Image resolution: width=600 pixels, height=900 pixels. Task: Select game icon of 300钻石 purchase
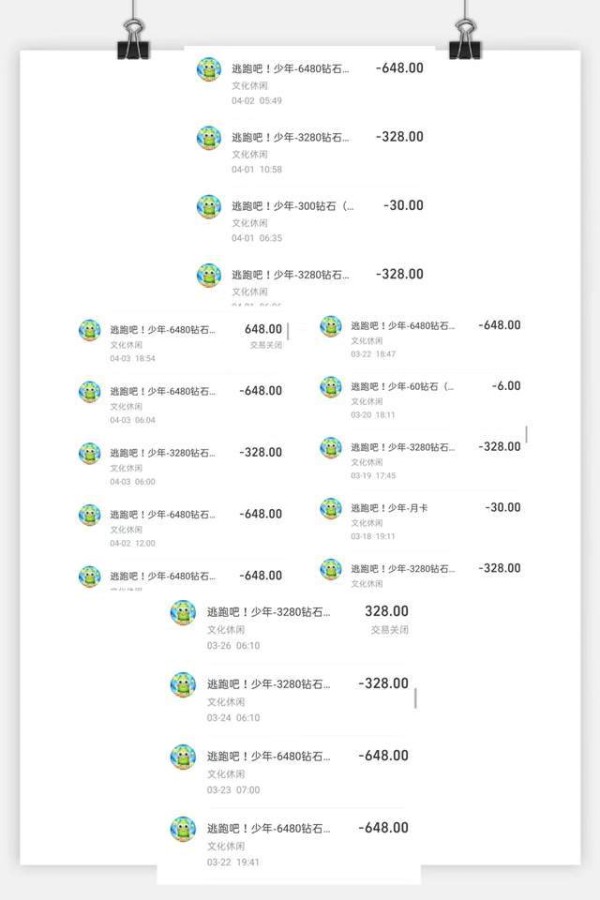click(x=208, y=207)
